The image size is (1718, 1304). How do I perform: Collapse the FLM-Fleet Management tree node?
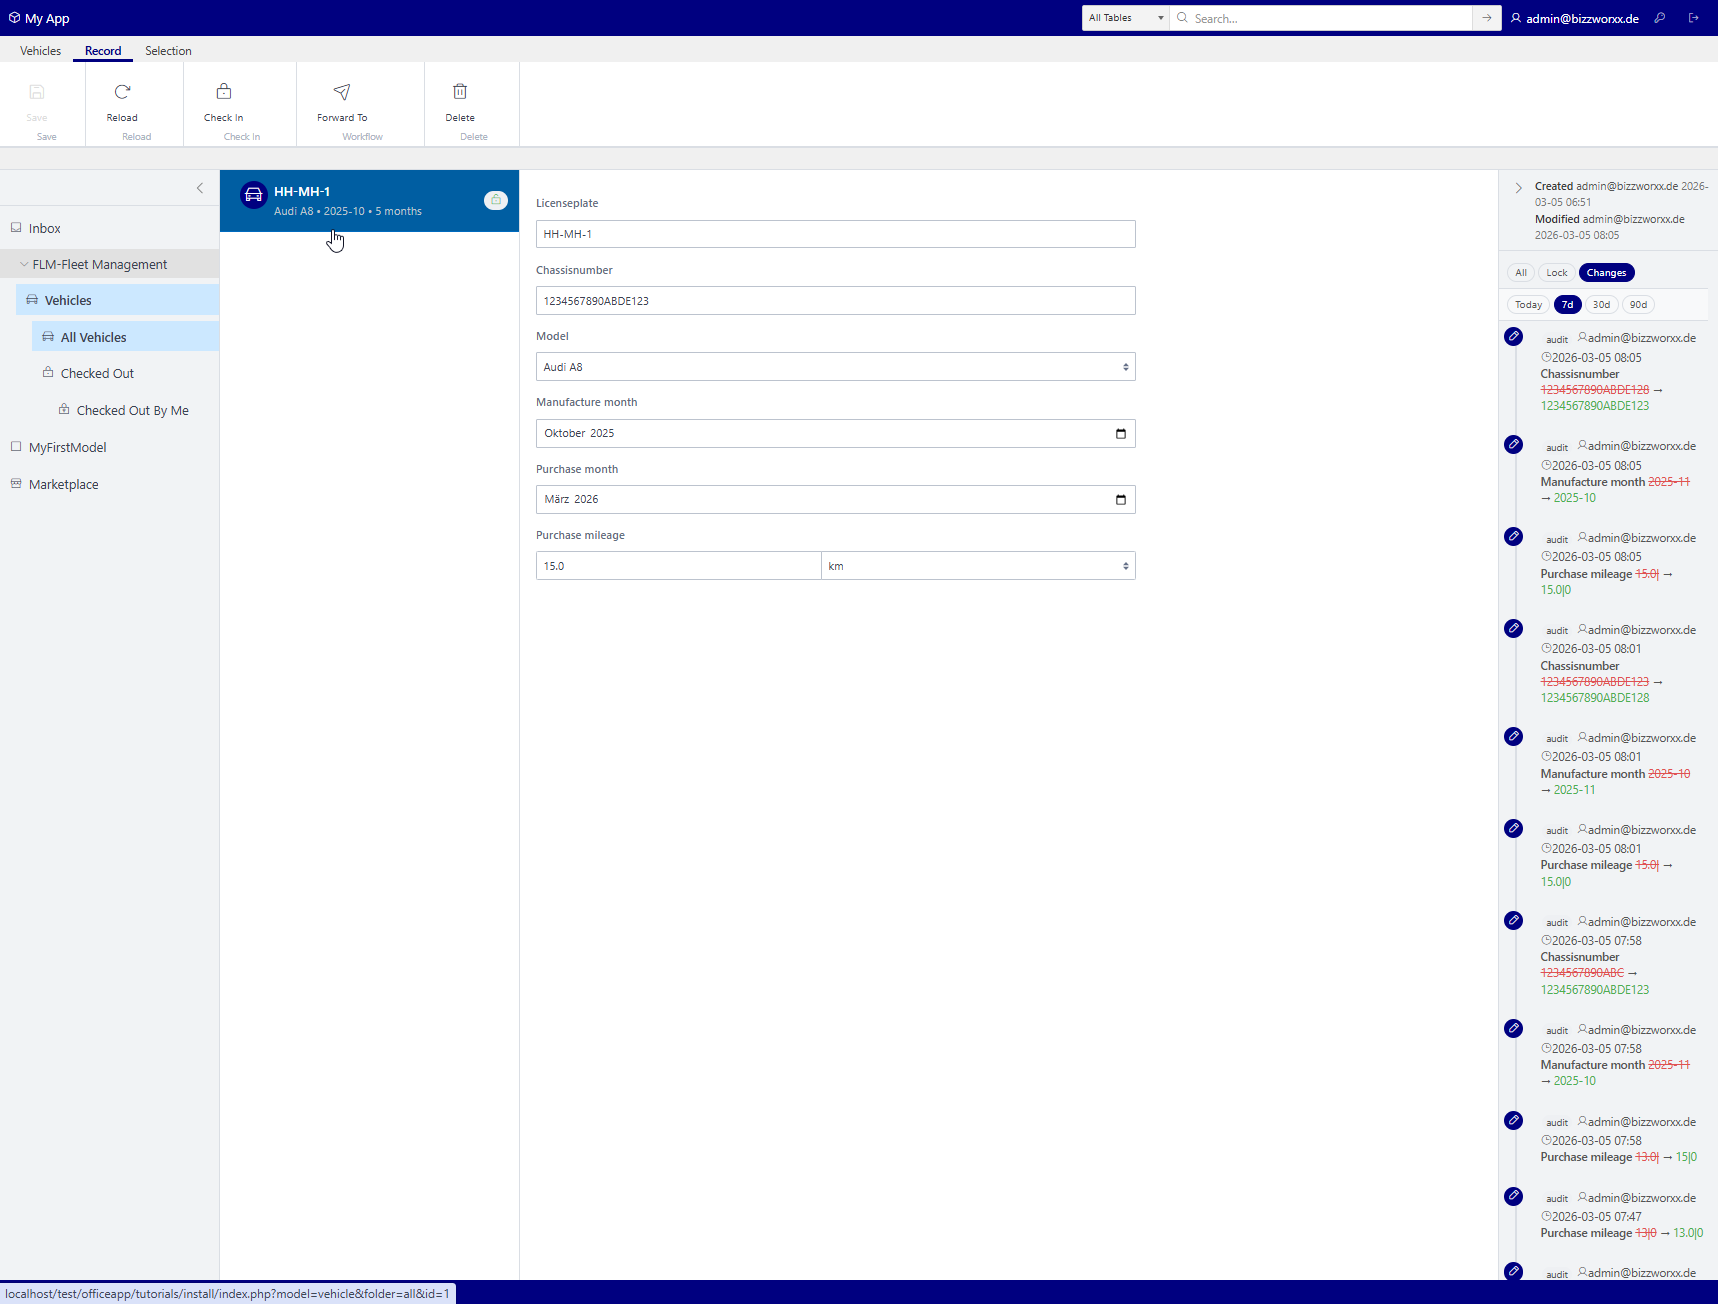[24, 265]
